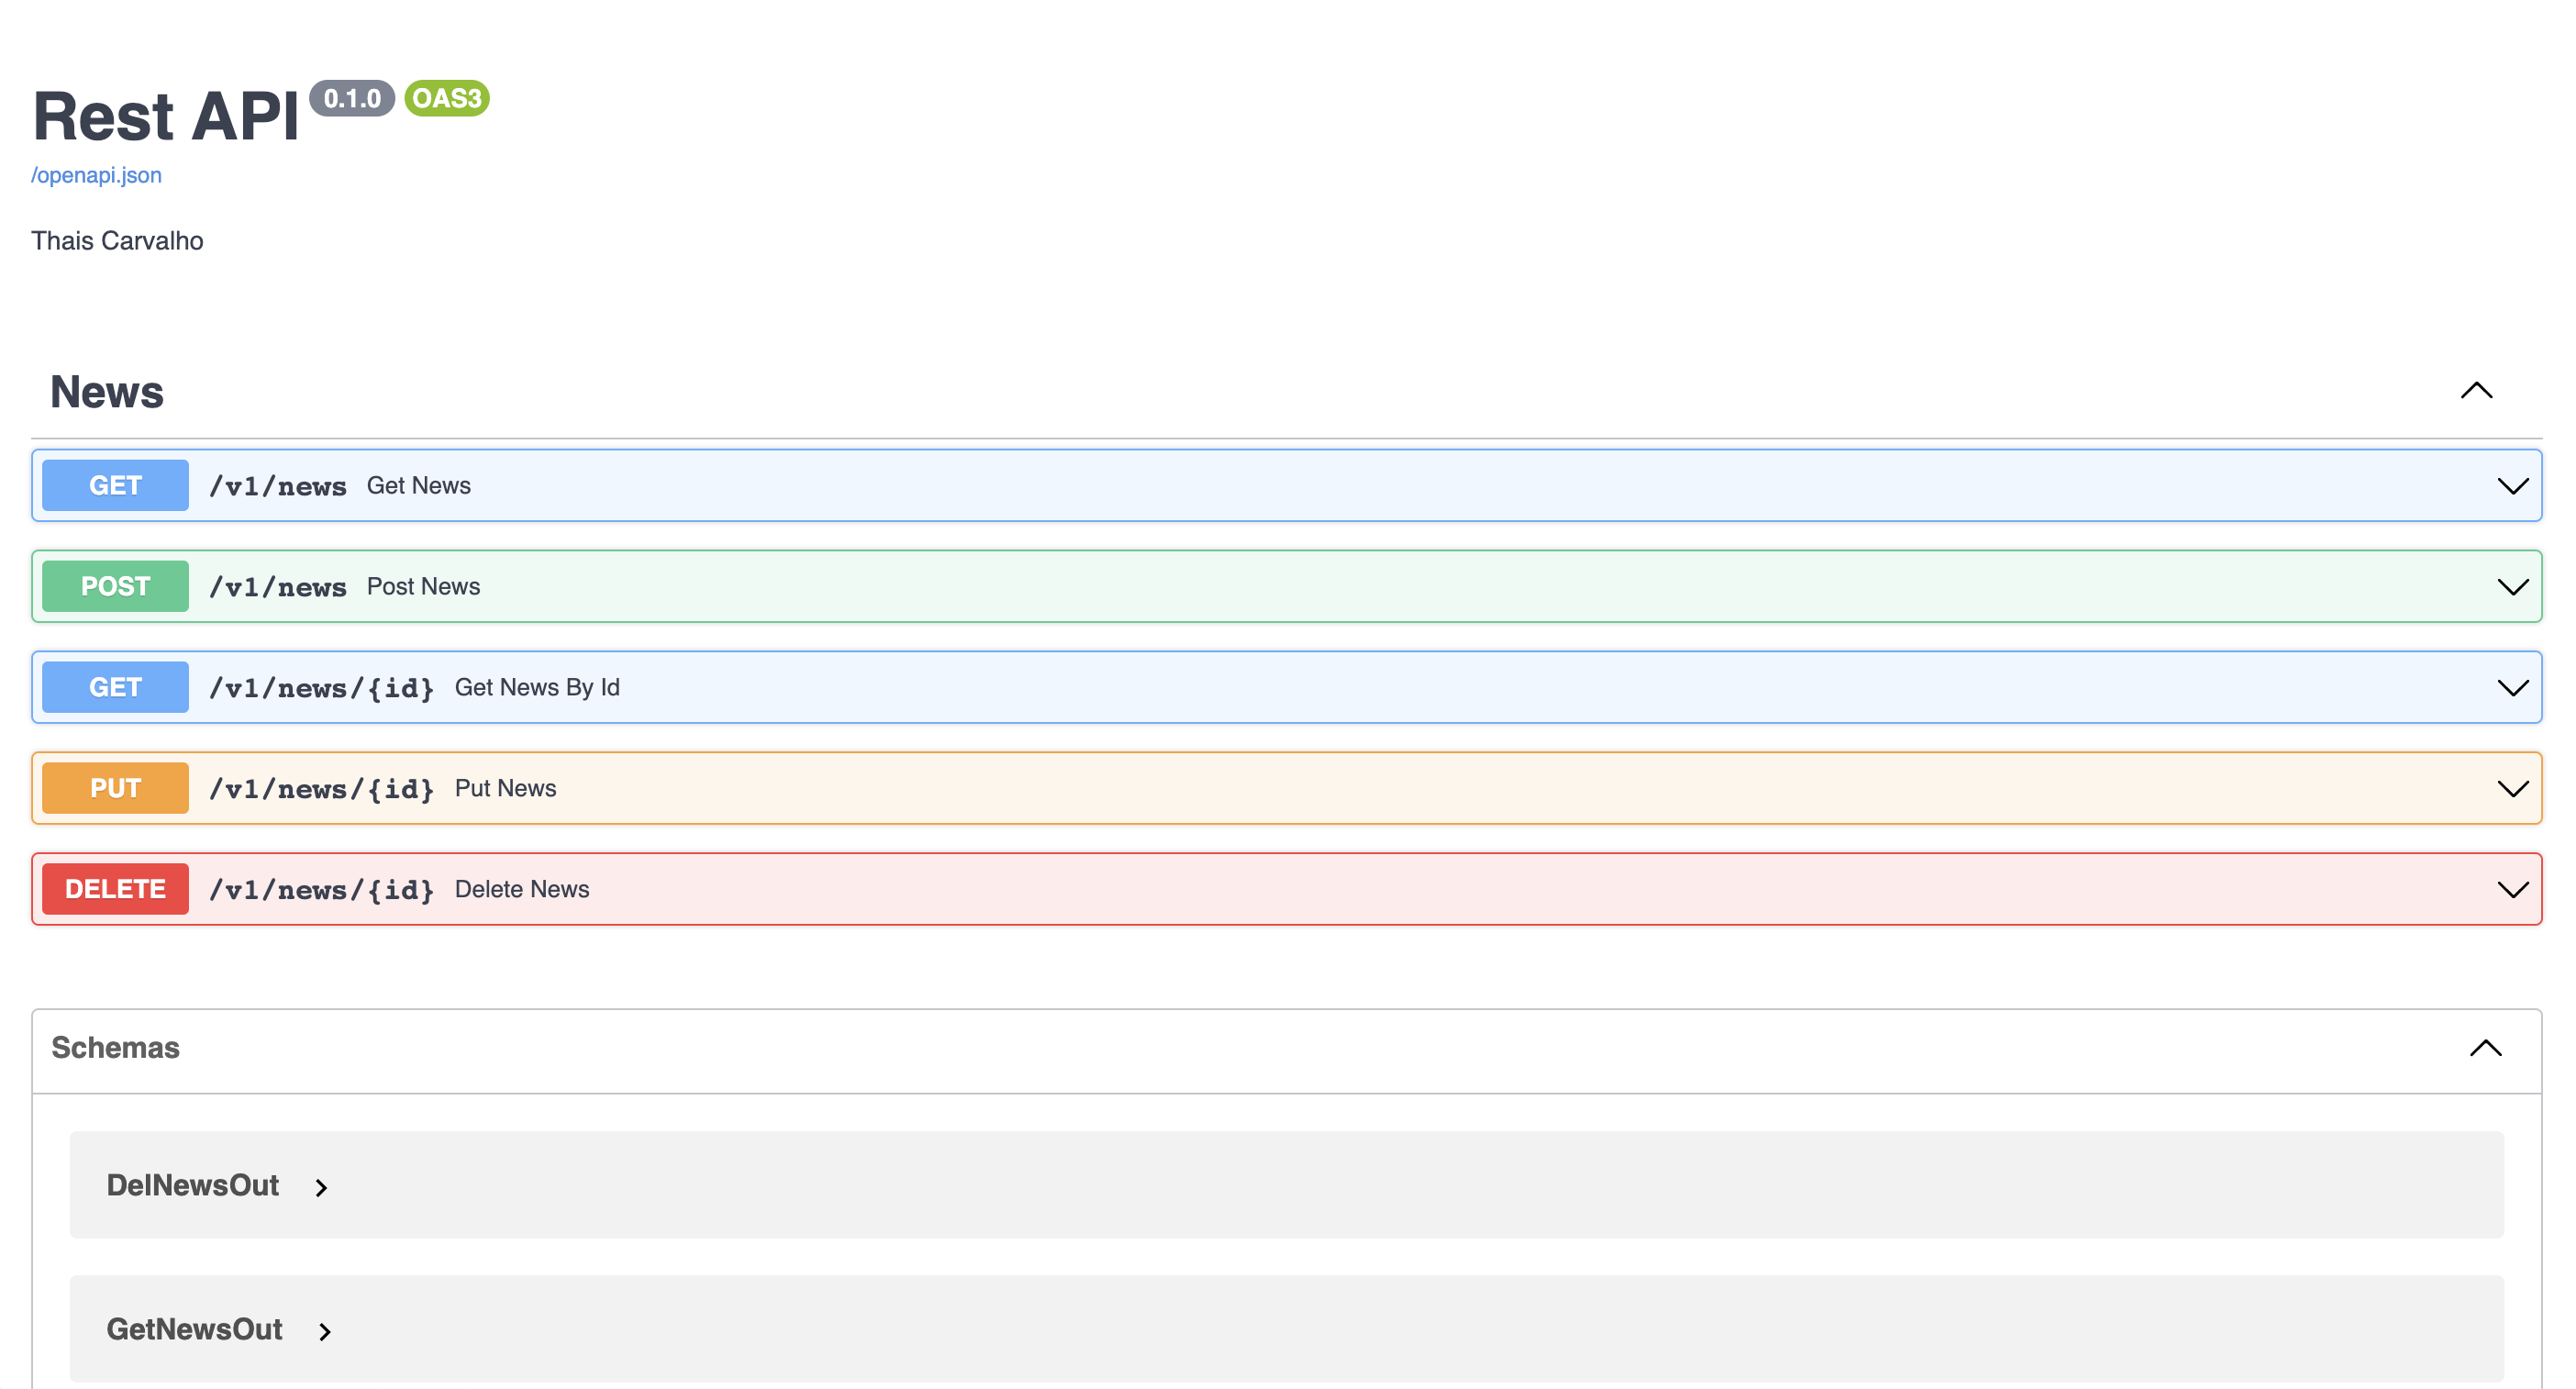Click the GetNewsOut schema name
This screenshot has width=2576, height=1389.
click(x=195, y=1329)
